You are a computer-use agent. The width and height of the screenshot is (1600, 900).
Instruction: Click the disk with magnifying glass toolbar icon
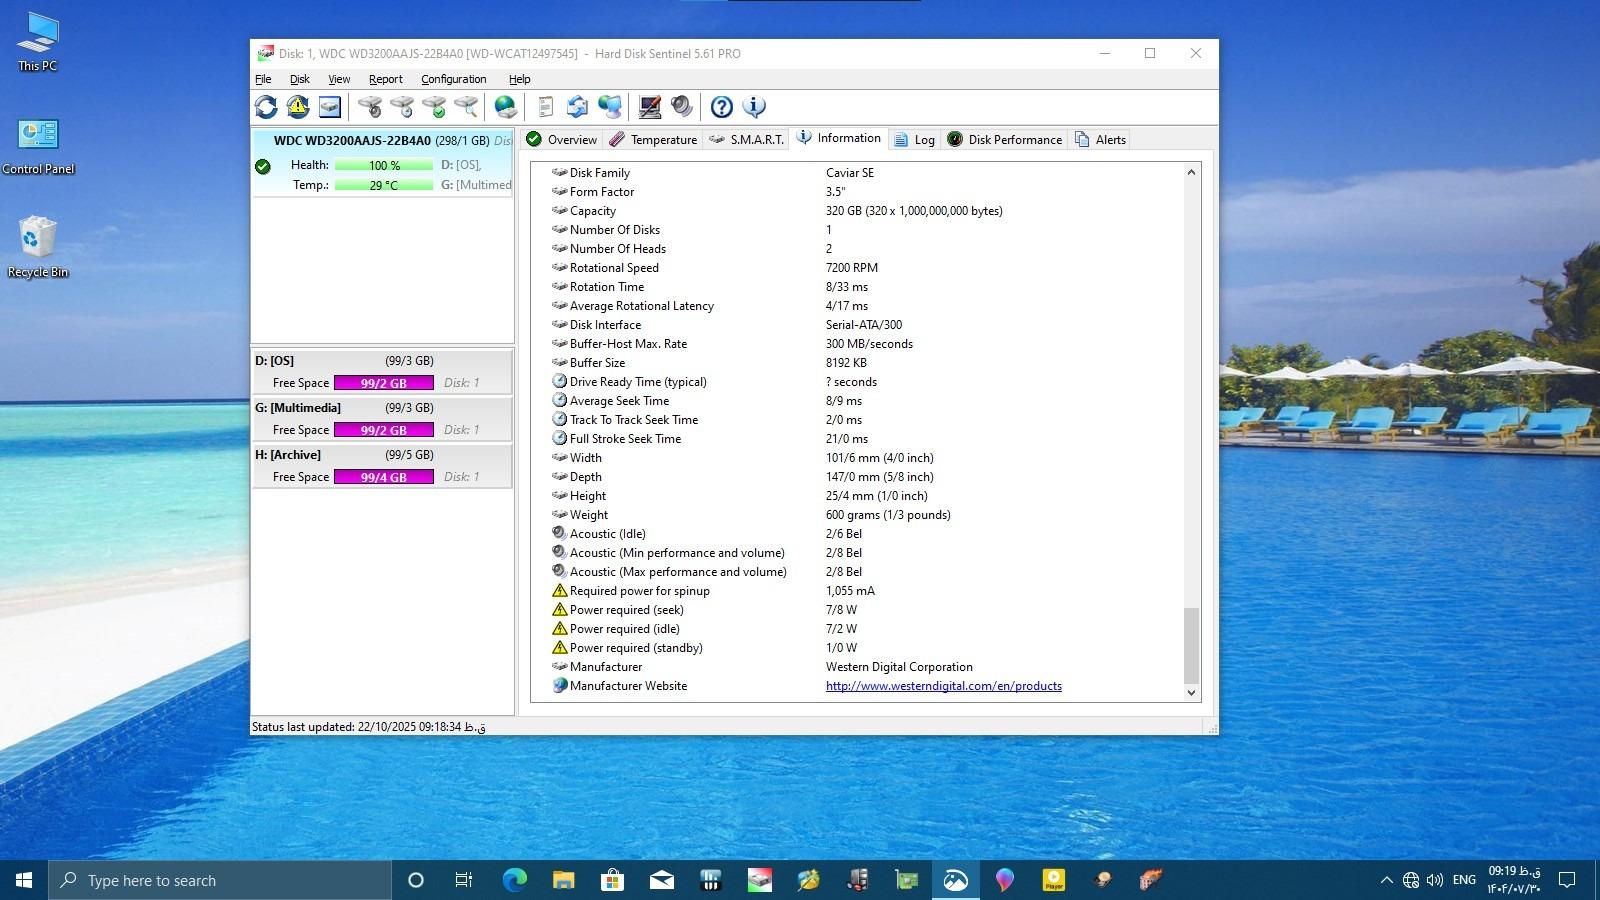tap(466, 107)
